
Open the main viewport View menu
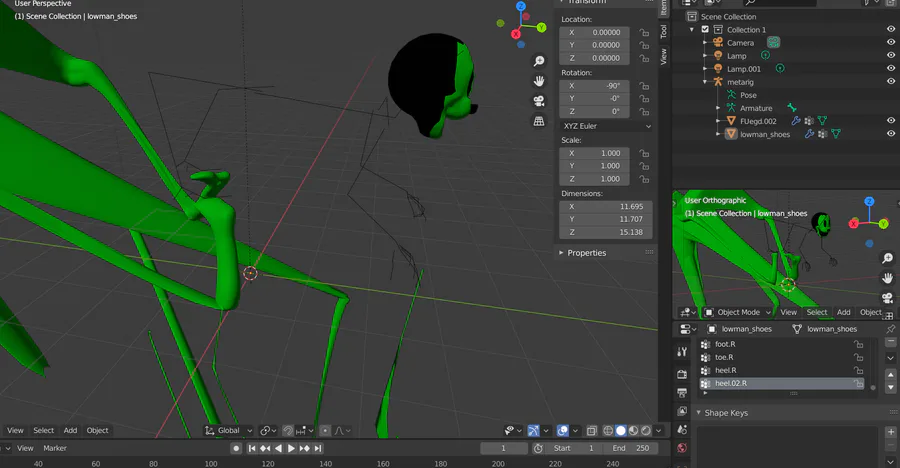tap(15, 430)
